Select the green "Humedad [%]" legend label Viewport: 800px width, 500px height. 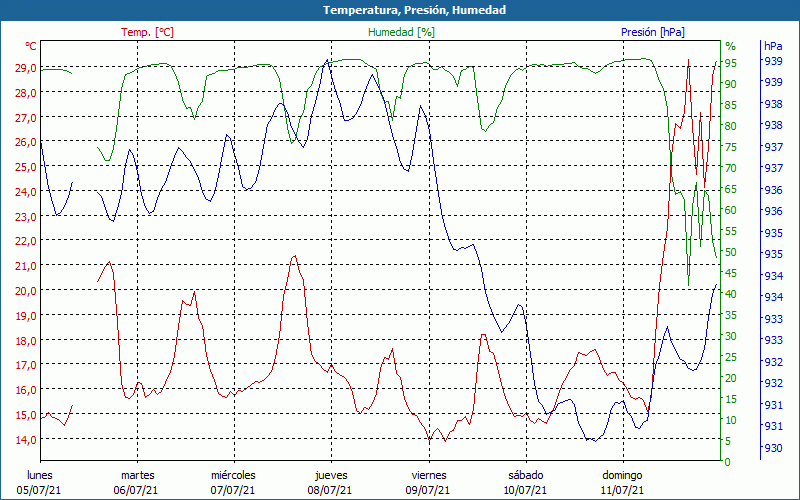click(401, 32)
